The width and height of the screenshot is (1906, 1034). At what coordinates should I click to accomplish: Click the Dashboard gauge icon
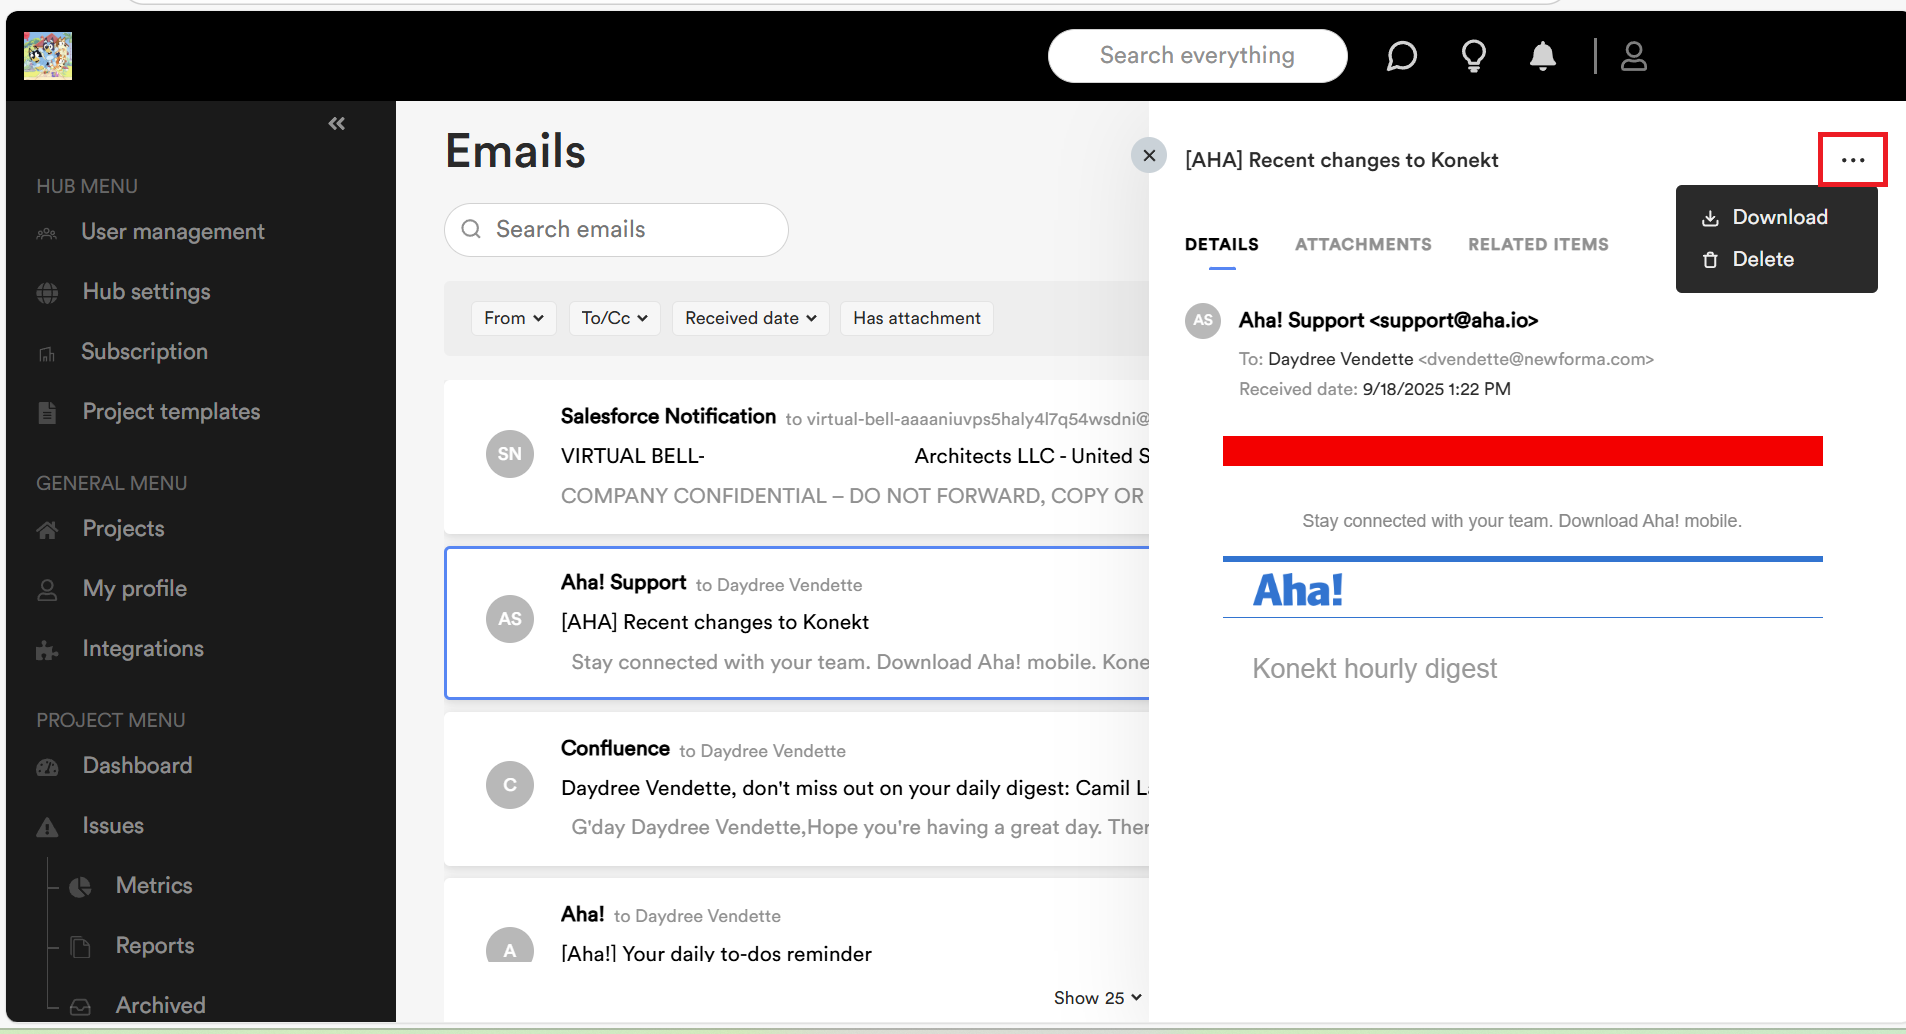(47, 767)
